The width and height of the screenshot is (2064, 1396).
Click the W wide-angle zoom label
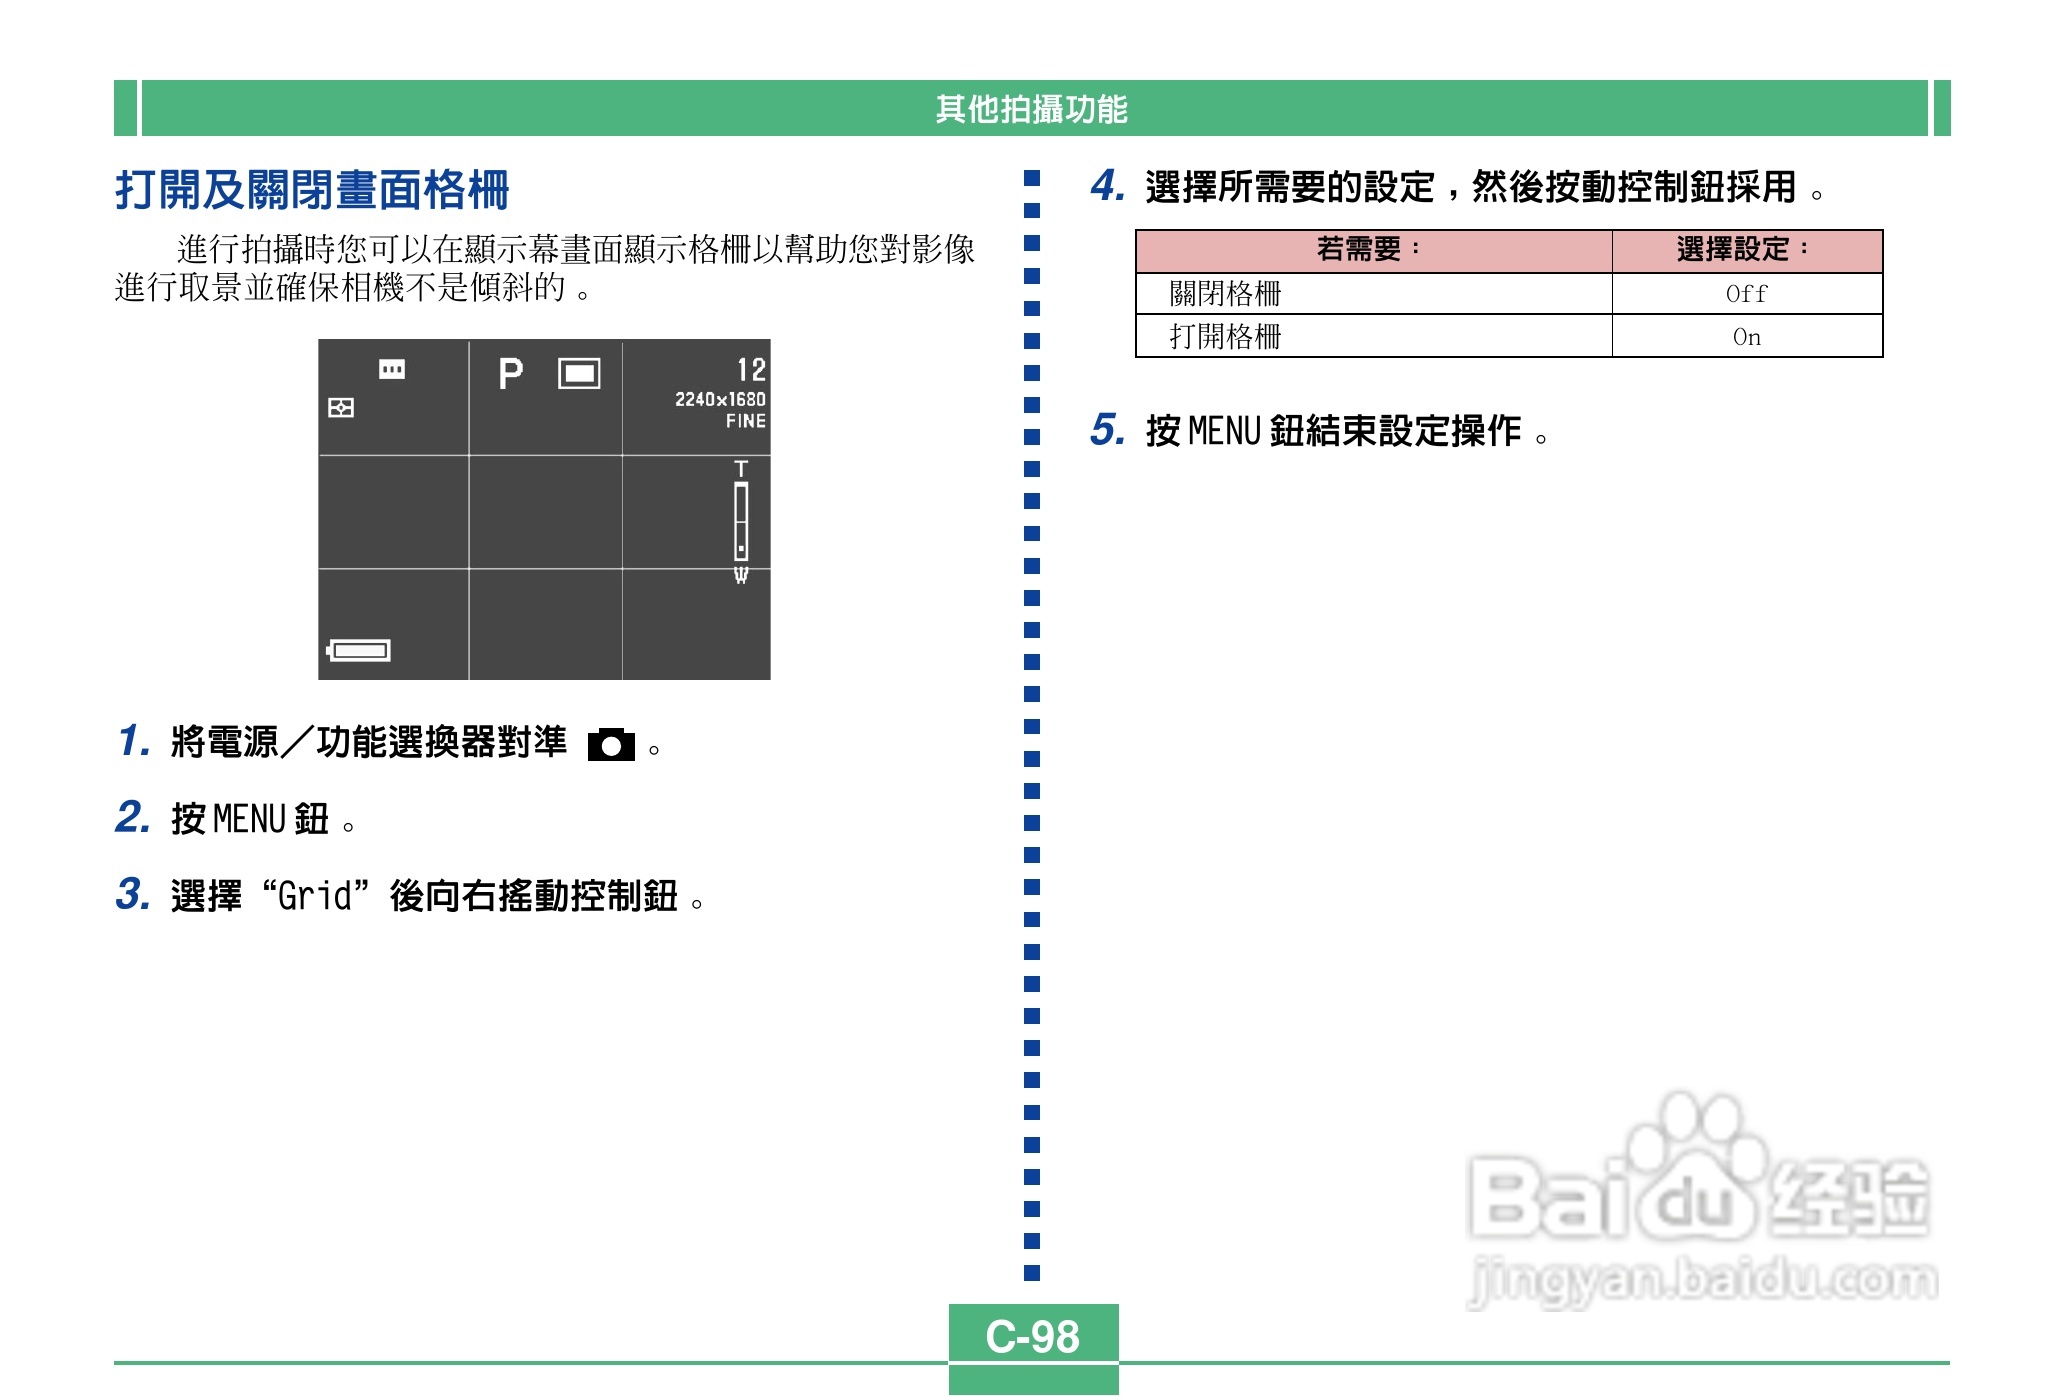click(x=741, y=576)
